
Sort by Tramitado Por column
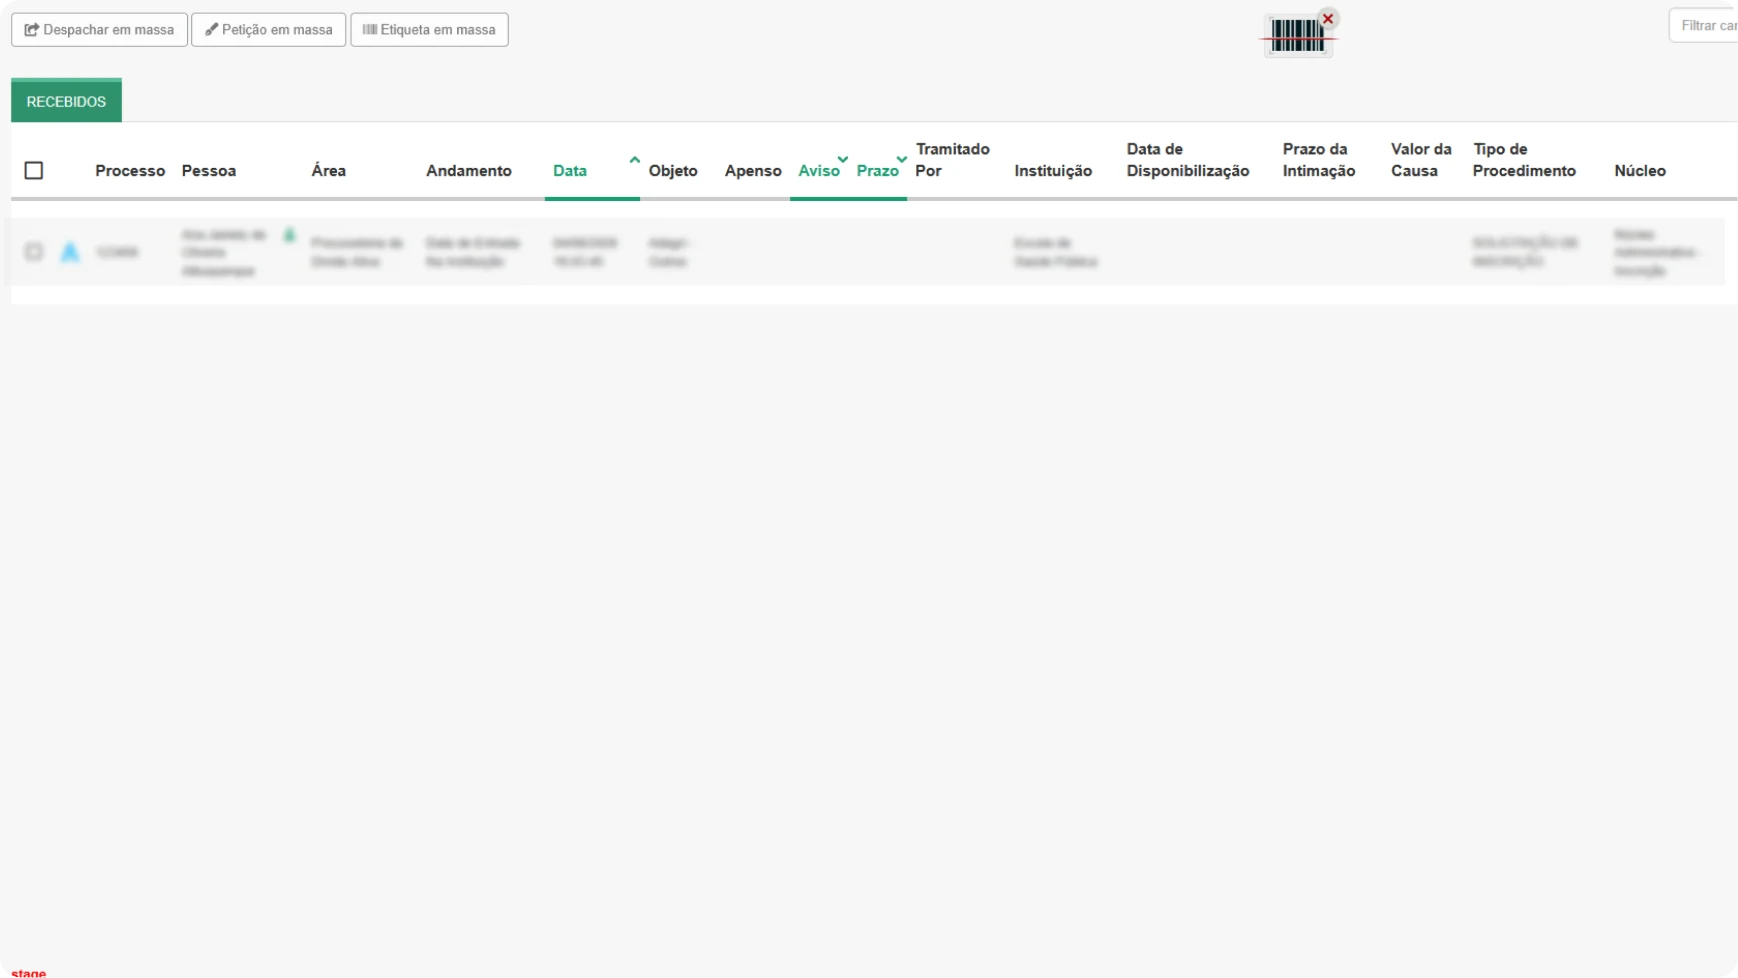tap(952, 160)
